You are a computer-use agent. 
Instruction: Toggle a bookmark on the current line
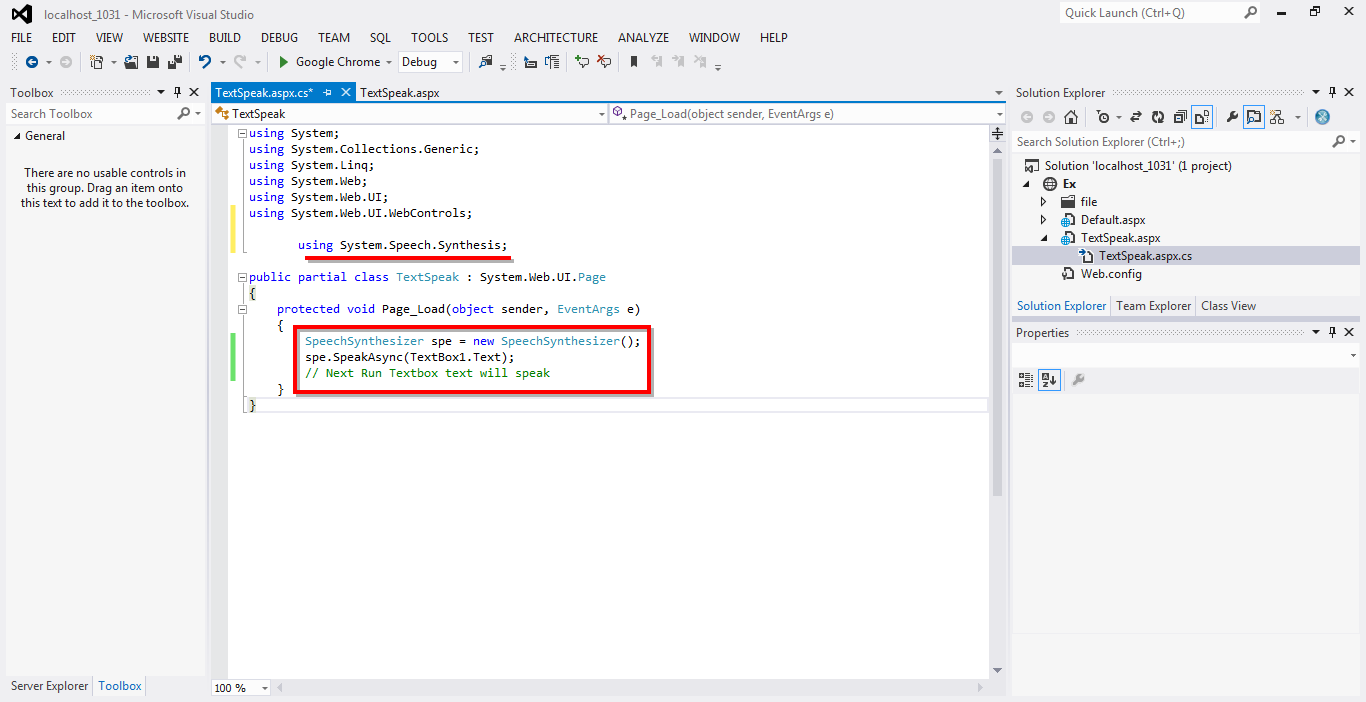click(x=634, y=61)
